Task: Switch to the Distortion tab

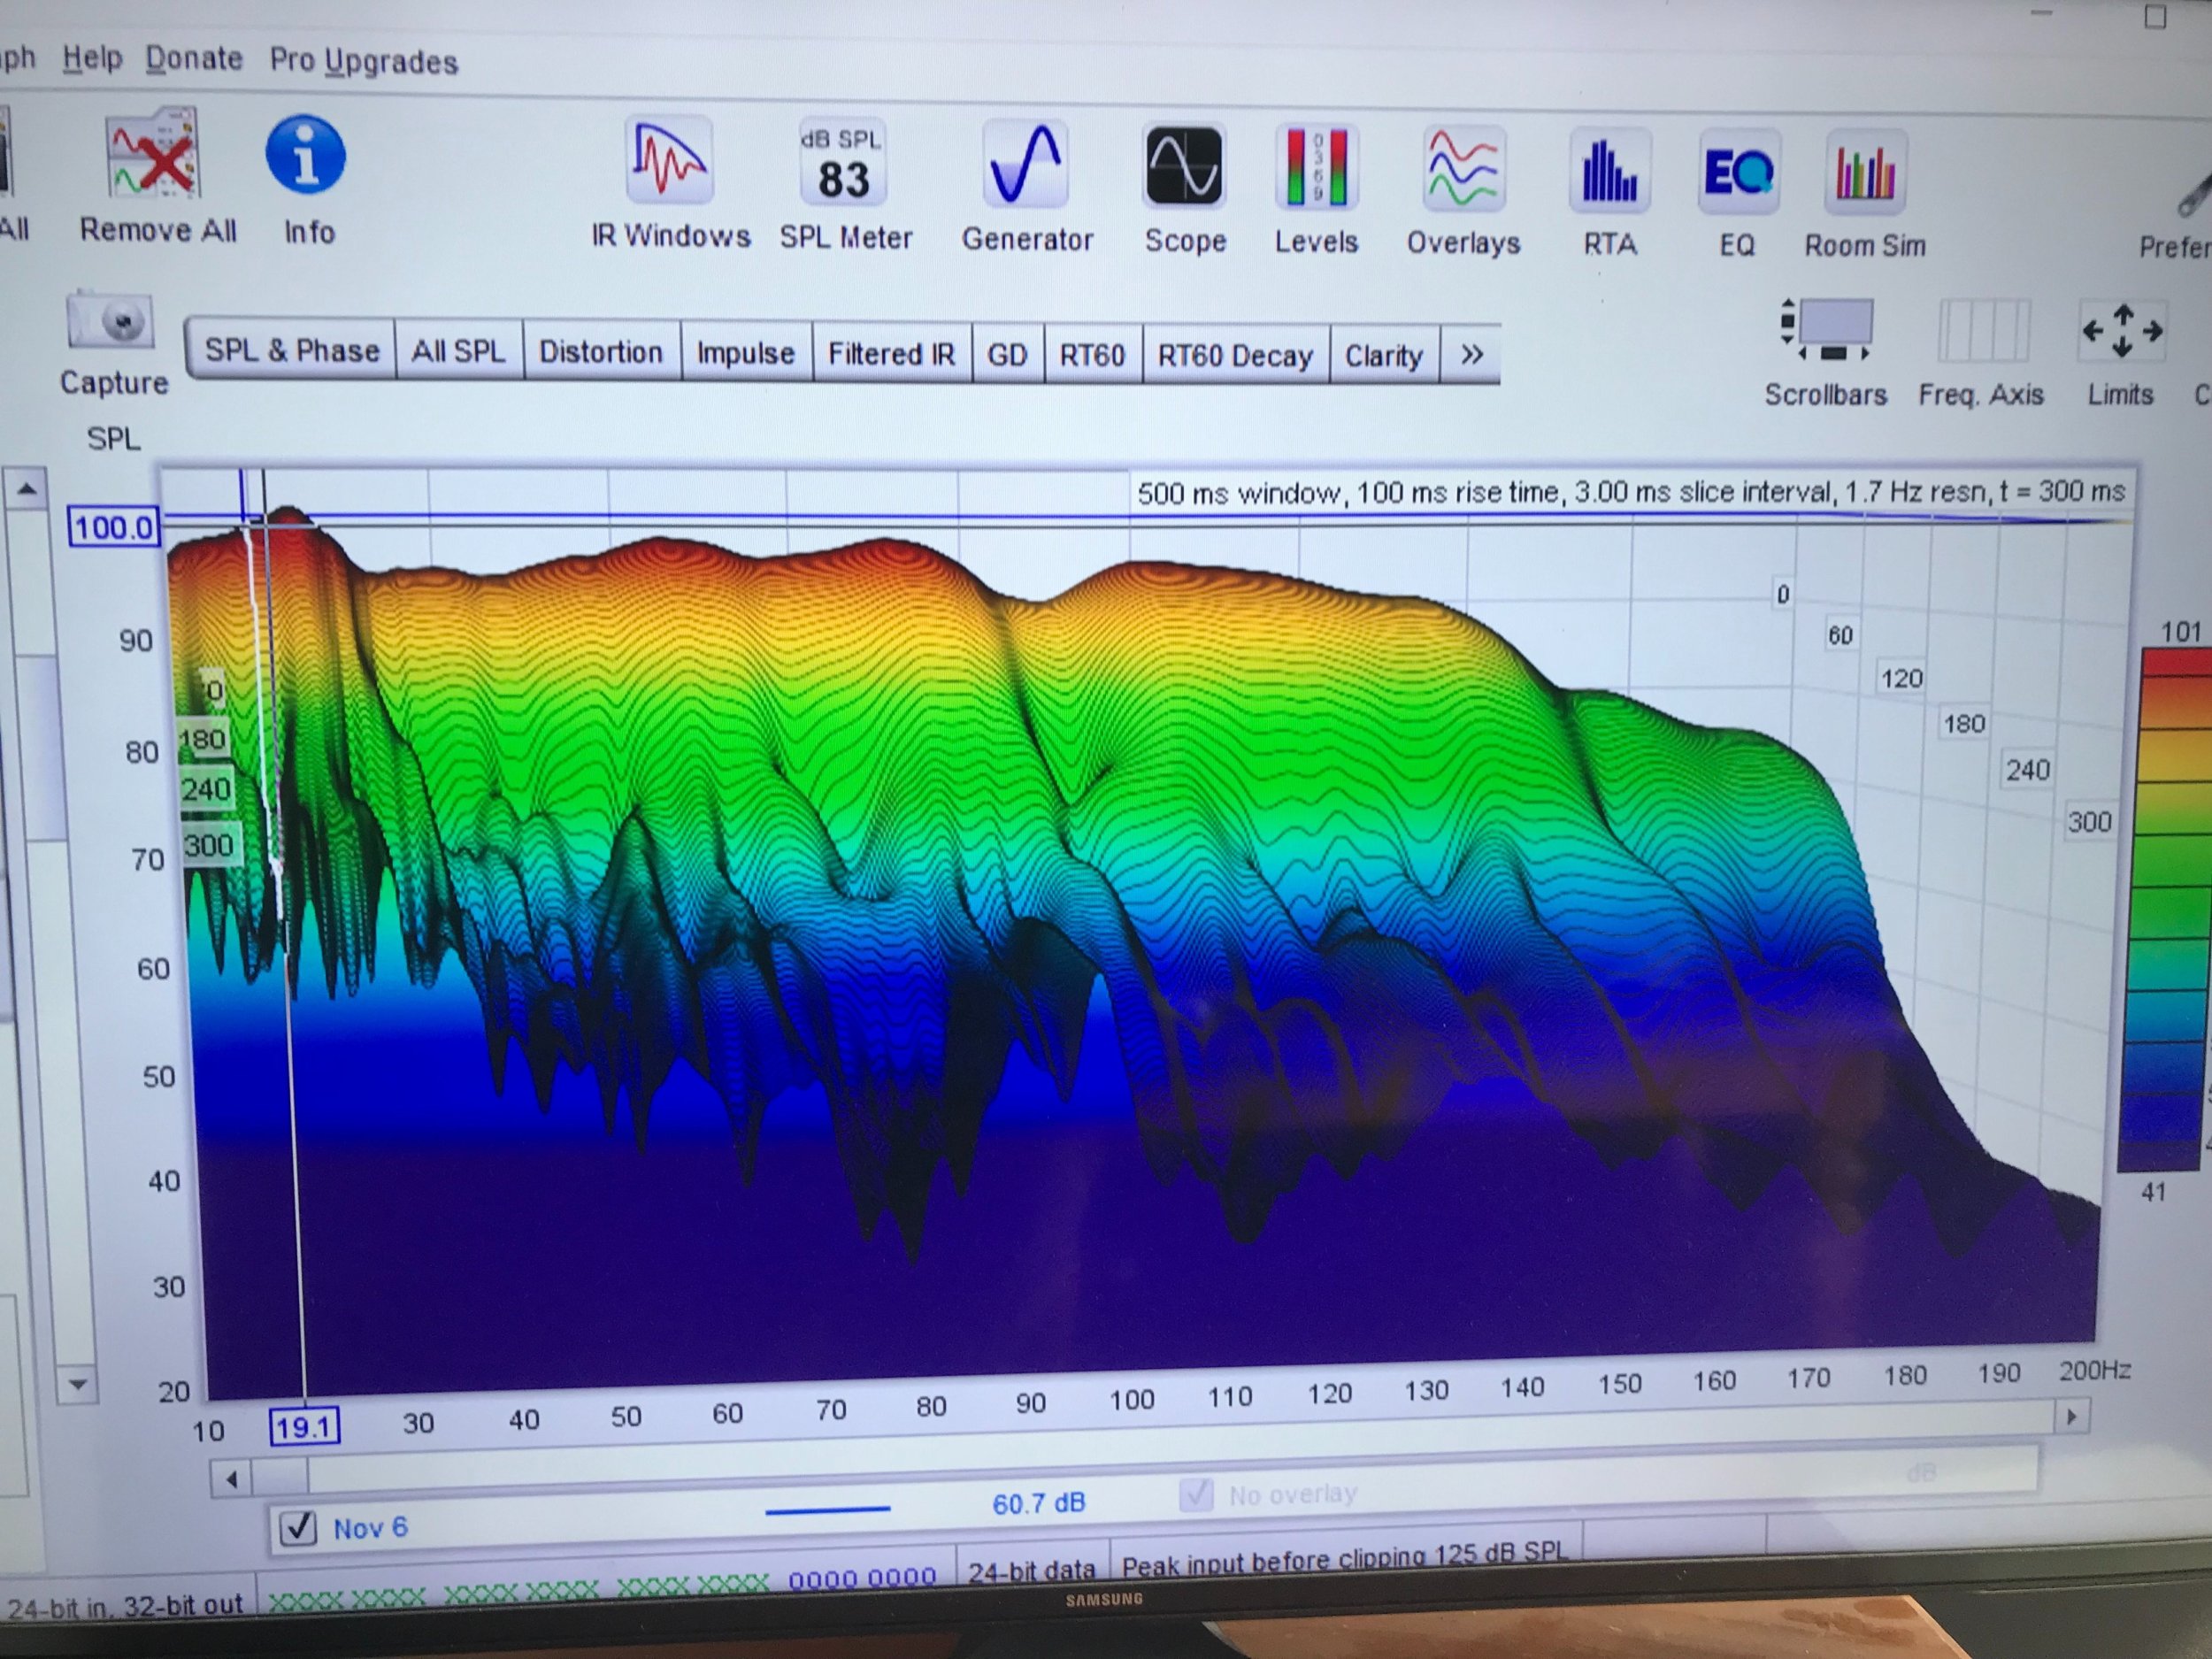Action: 601,352
